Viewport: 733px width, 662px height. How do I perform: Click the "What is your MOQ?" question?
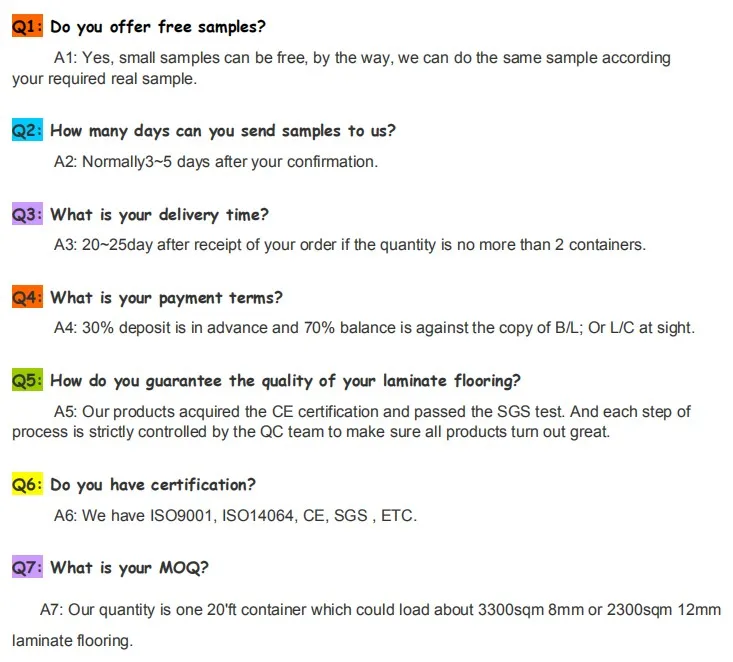[130, 568]
